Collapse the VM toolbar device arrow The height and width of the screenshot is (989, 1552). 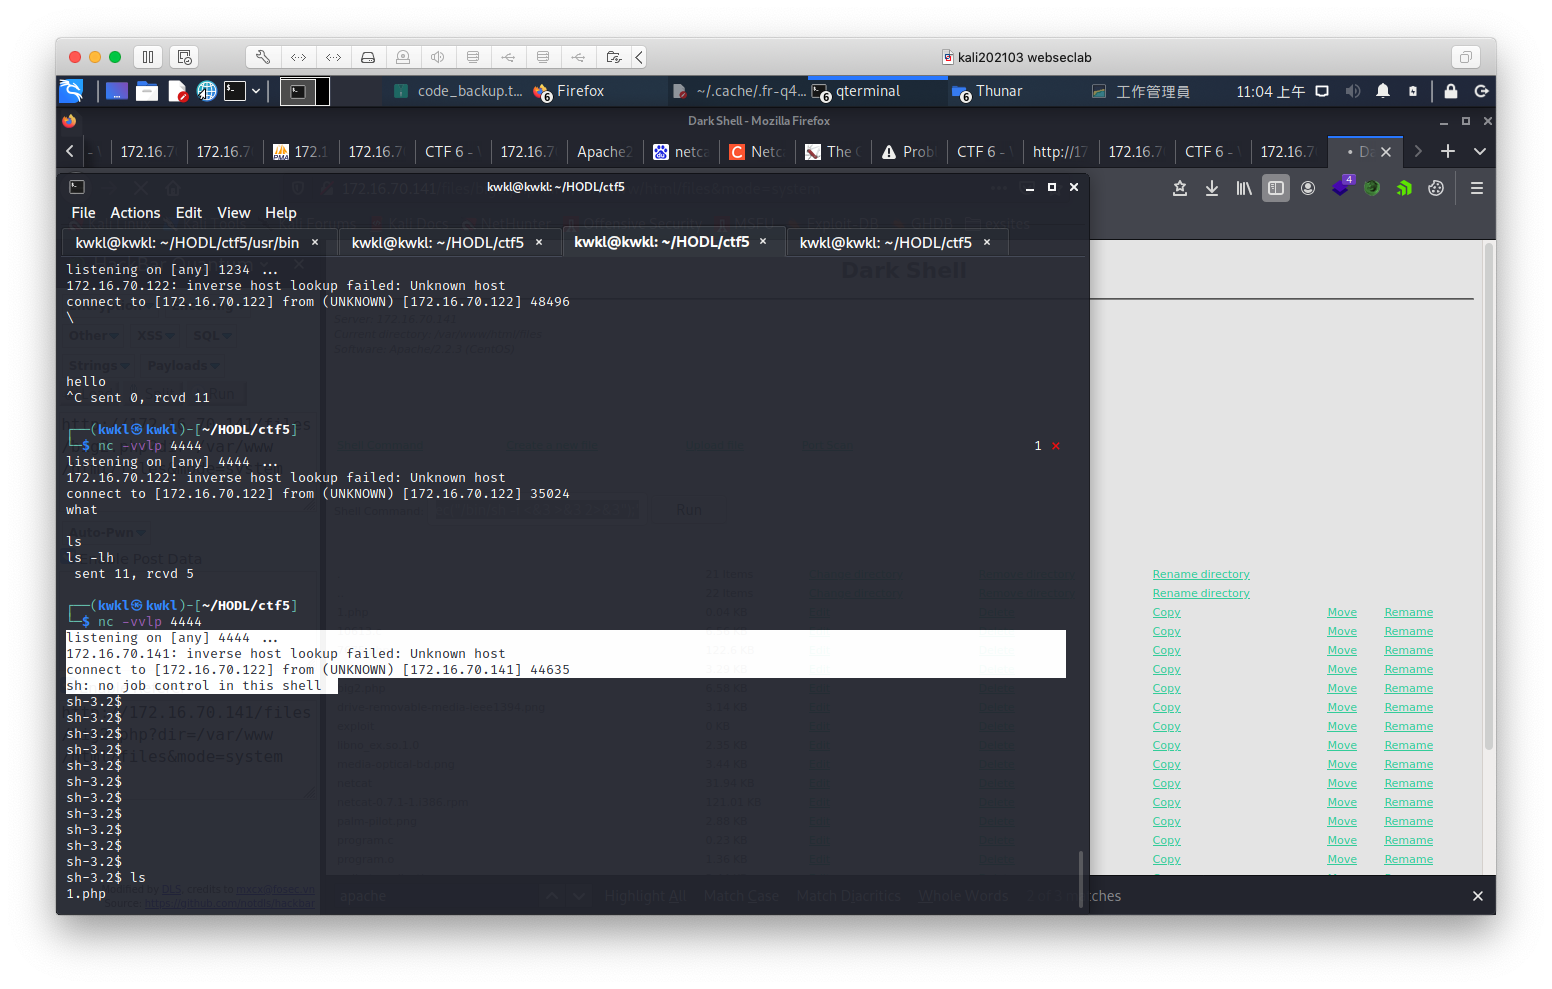pyautogui.click(x=639, y=57)
